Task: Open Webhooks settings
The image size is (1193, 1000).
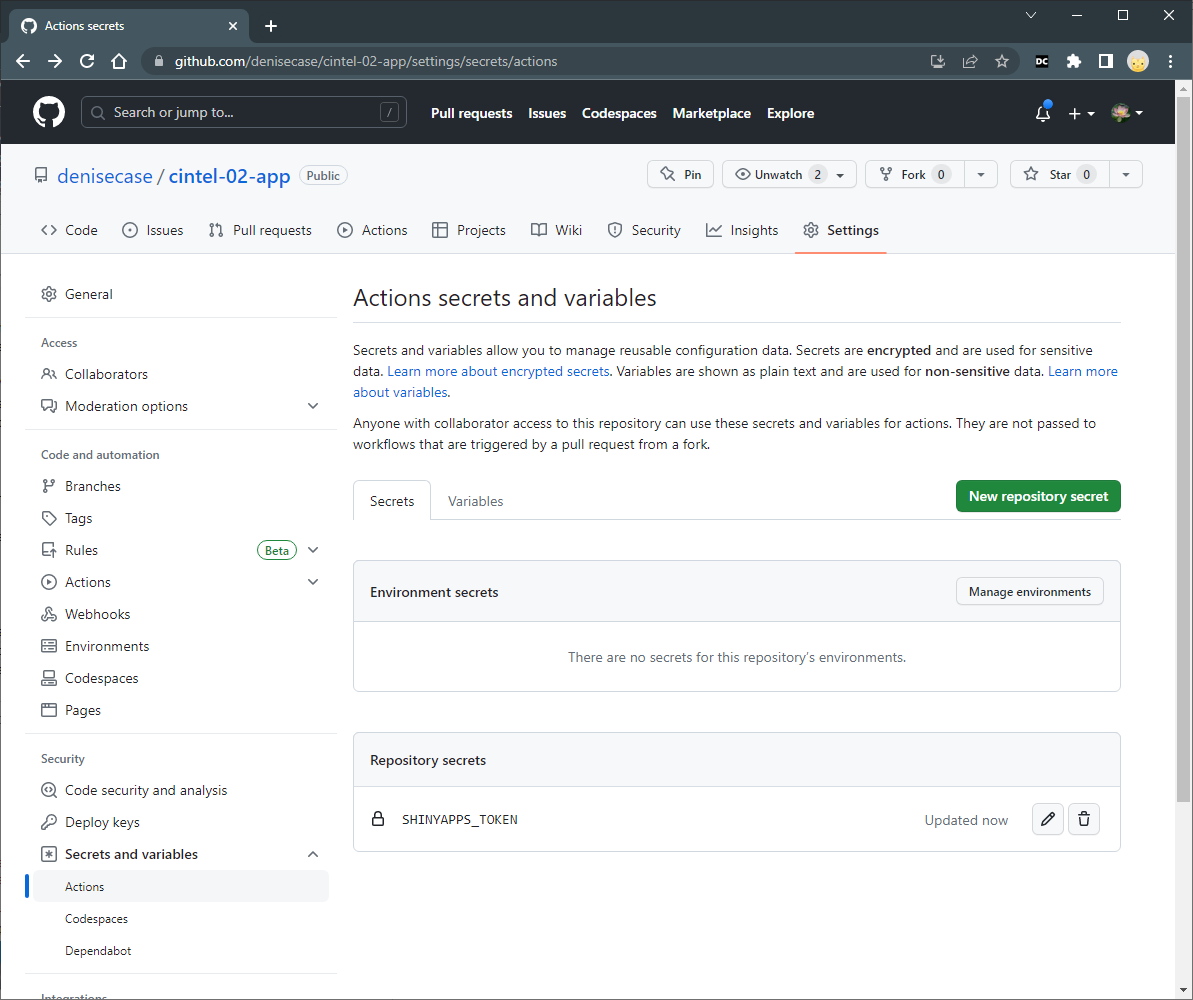Action: pos(181,613)
